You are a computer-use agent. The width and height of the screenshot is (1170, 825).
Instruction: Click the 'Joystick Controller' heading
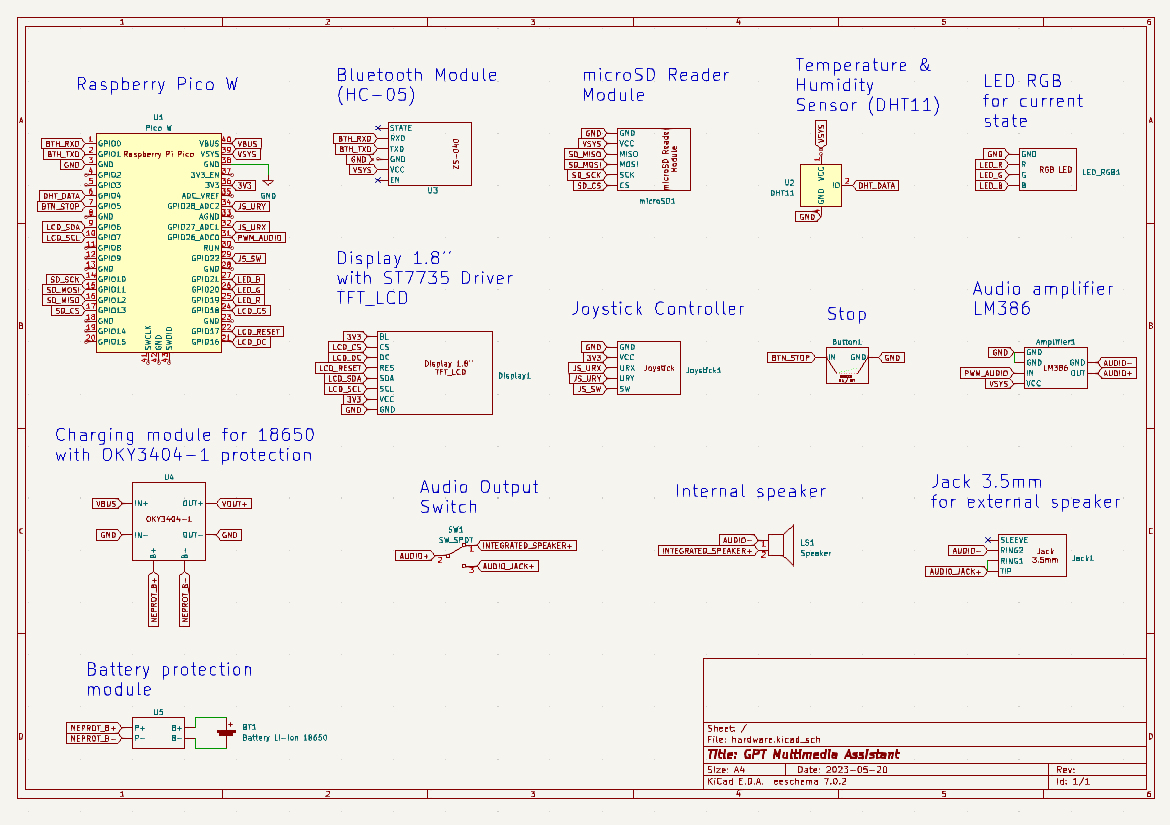658,309
